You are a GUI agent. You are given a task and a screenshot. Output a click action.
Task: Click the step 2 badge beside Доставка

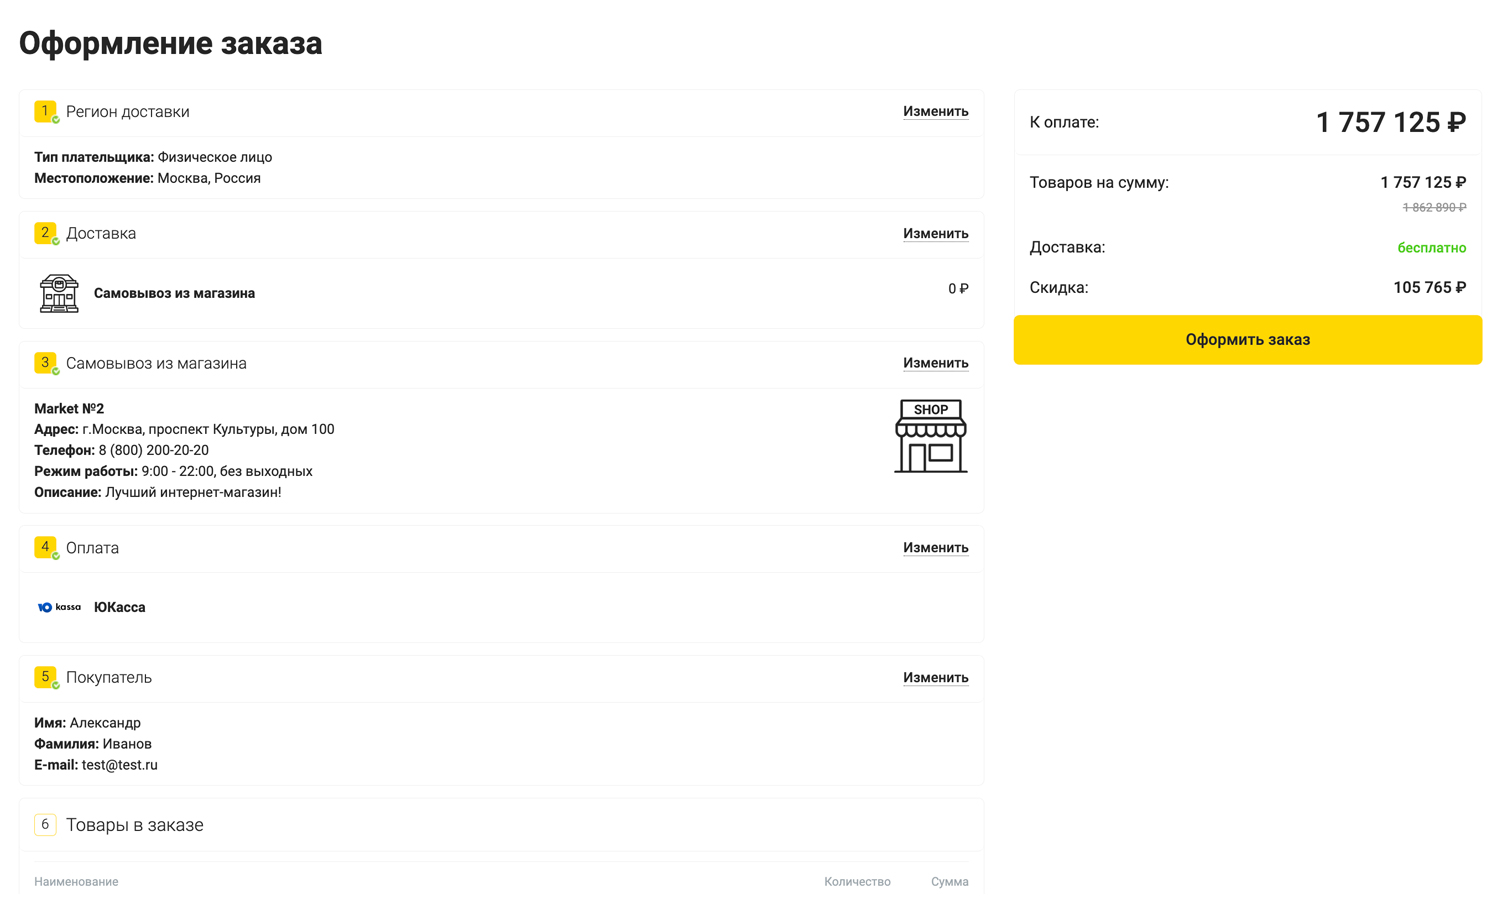(45, 233)
